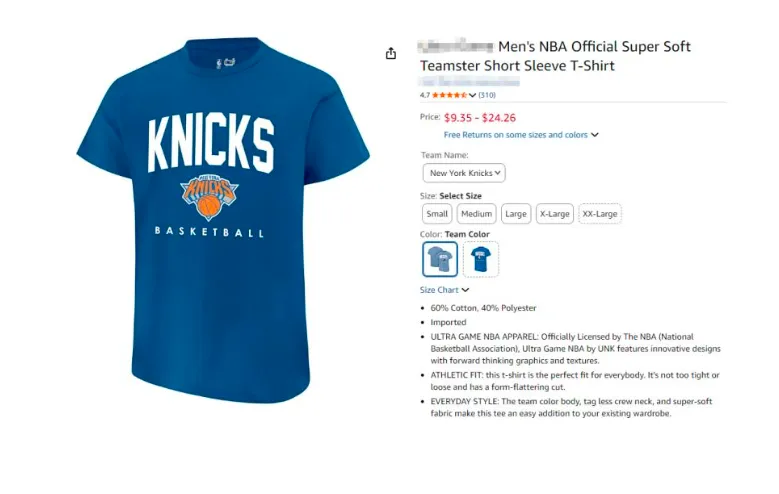Image resolution: width=779 pixels, height=494 pixels.
Task: Click the 4.7 rating number
Action: point(424,95)
